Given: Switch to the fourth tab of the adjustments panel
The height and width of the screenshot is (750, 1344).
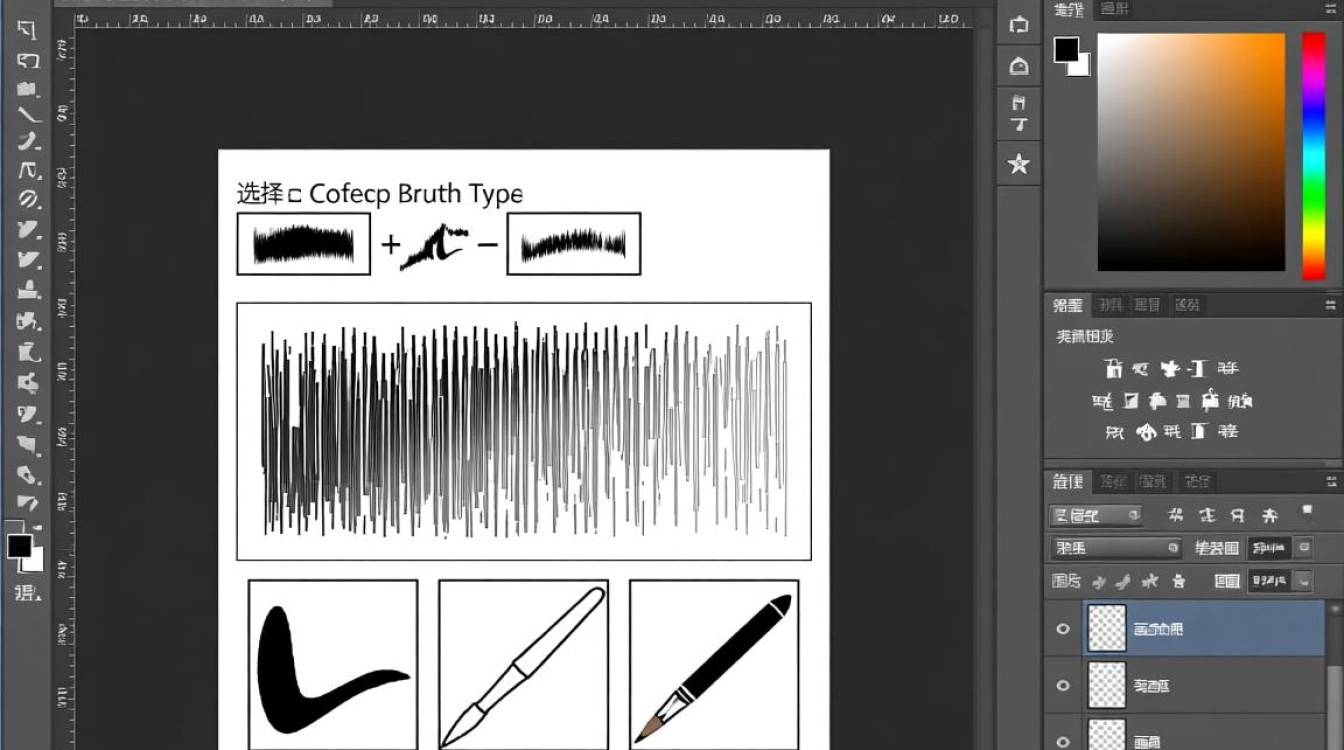Looking at the screenshot, I should (1187, 305).
